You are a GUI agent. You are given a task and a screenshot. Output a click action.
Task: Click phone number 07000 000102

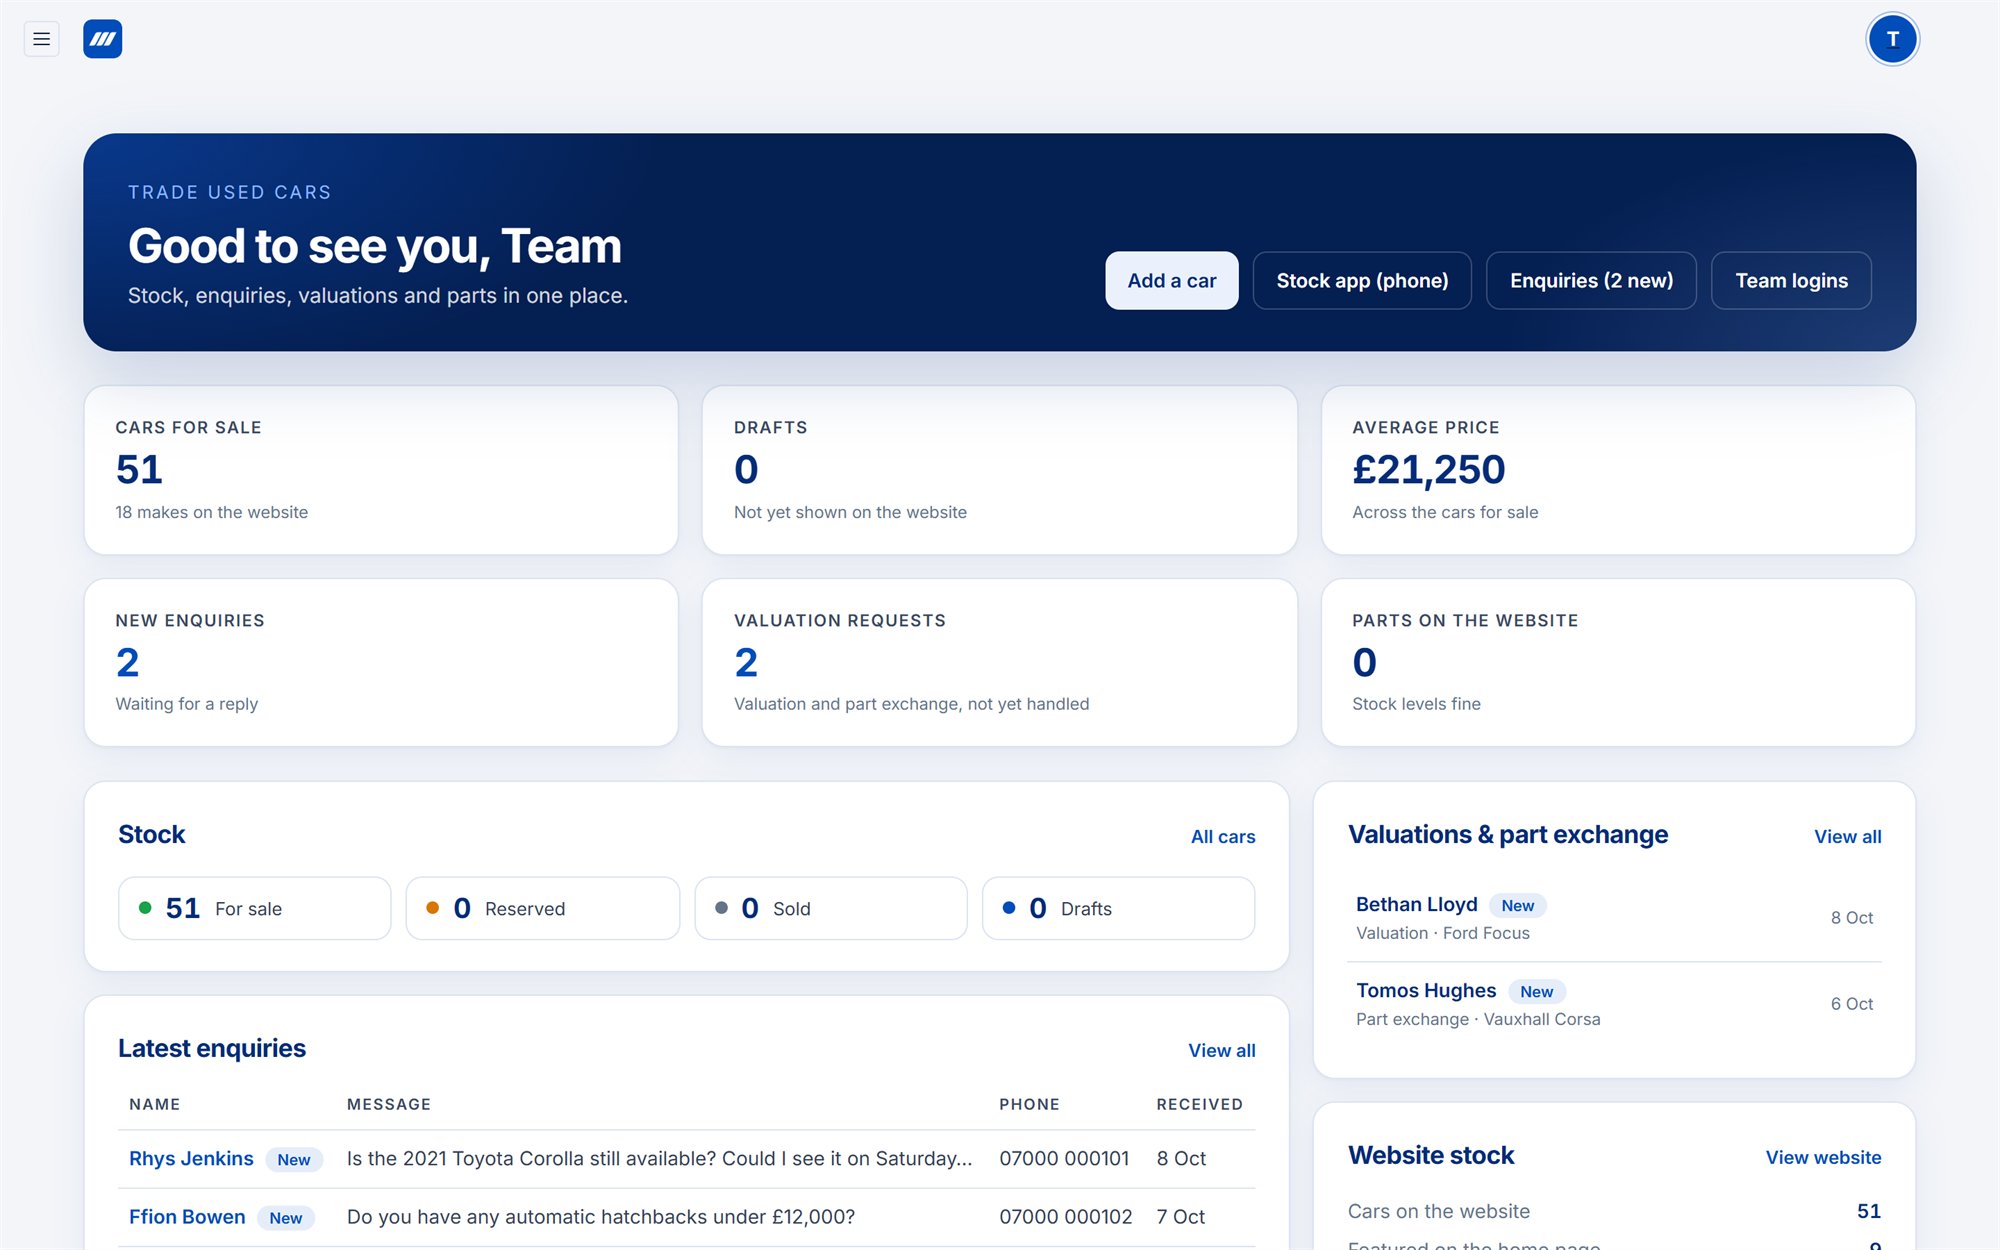[x=1065, y=1217]
